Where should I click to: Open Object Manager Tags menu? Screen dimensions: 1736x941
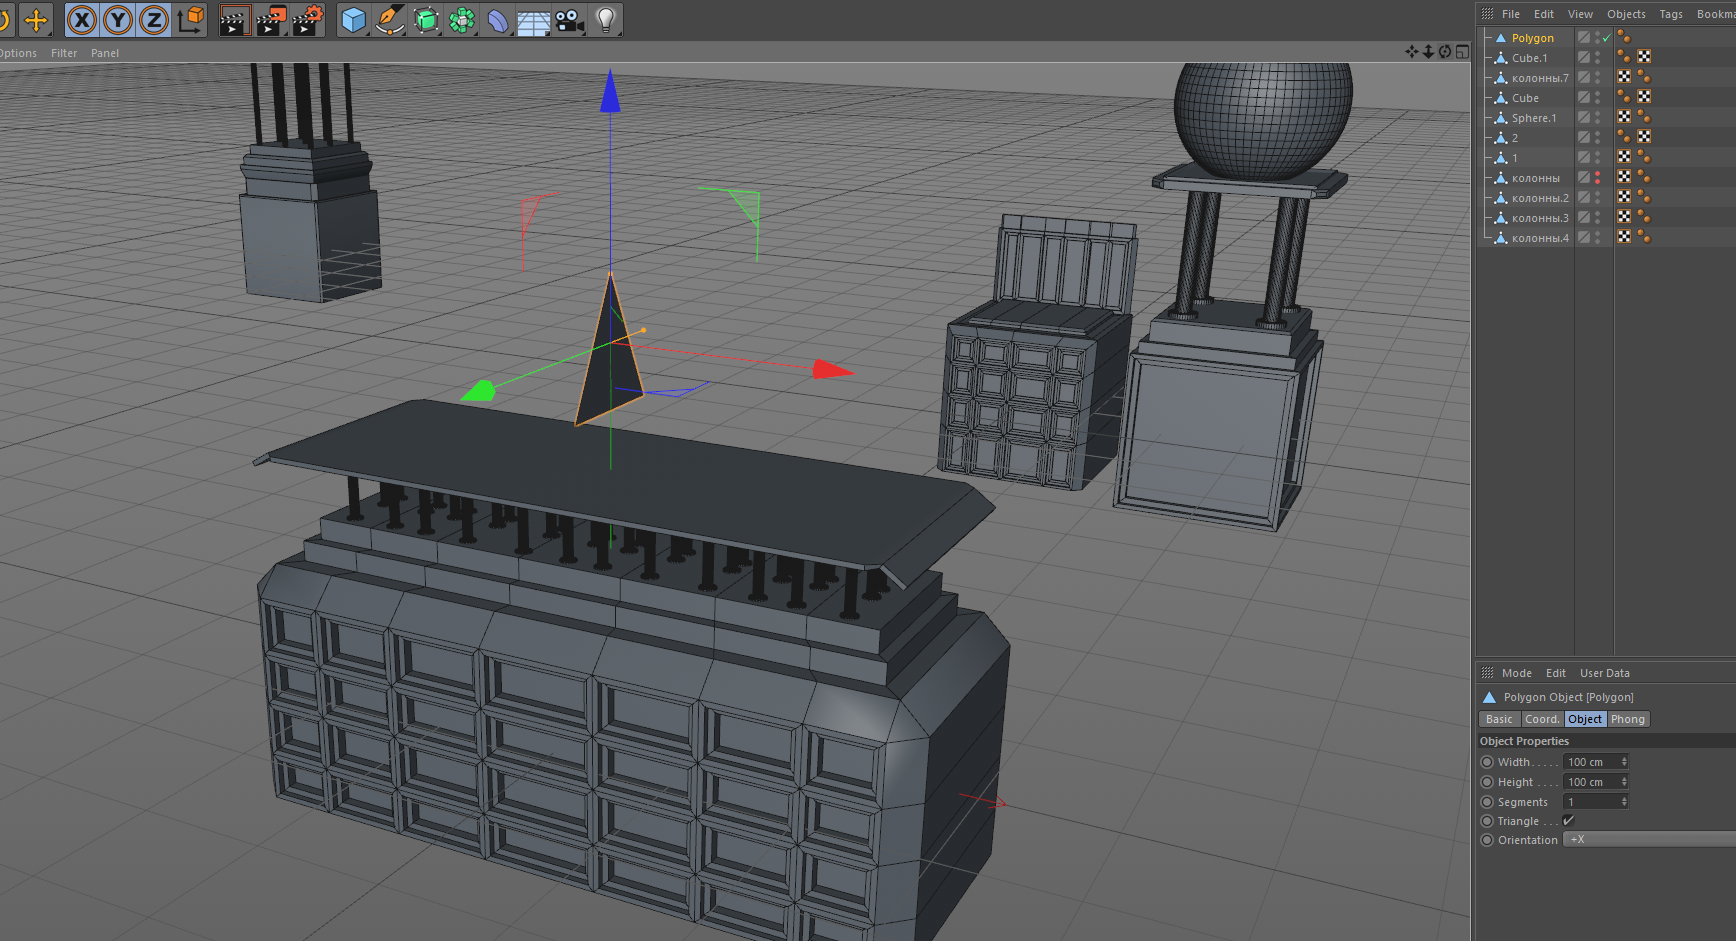coord(1671,14)
